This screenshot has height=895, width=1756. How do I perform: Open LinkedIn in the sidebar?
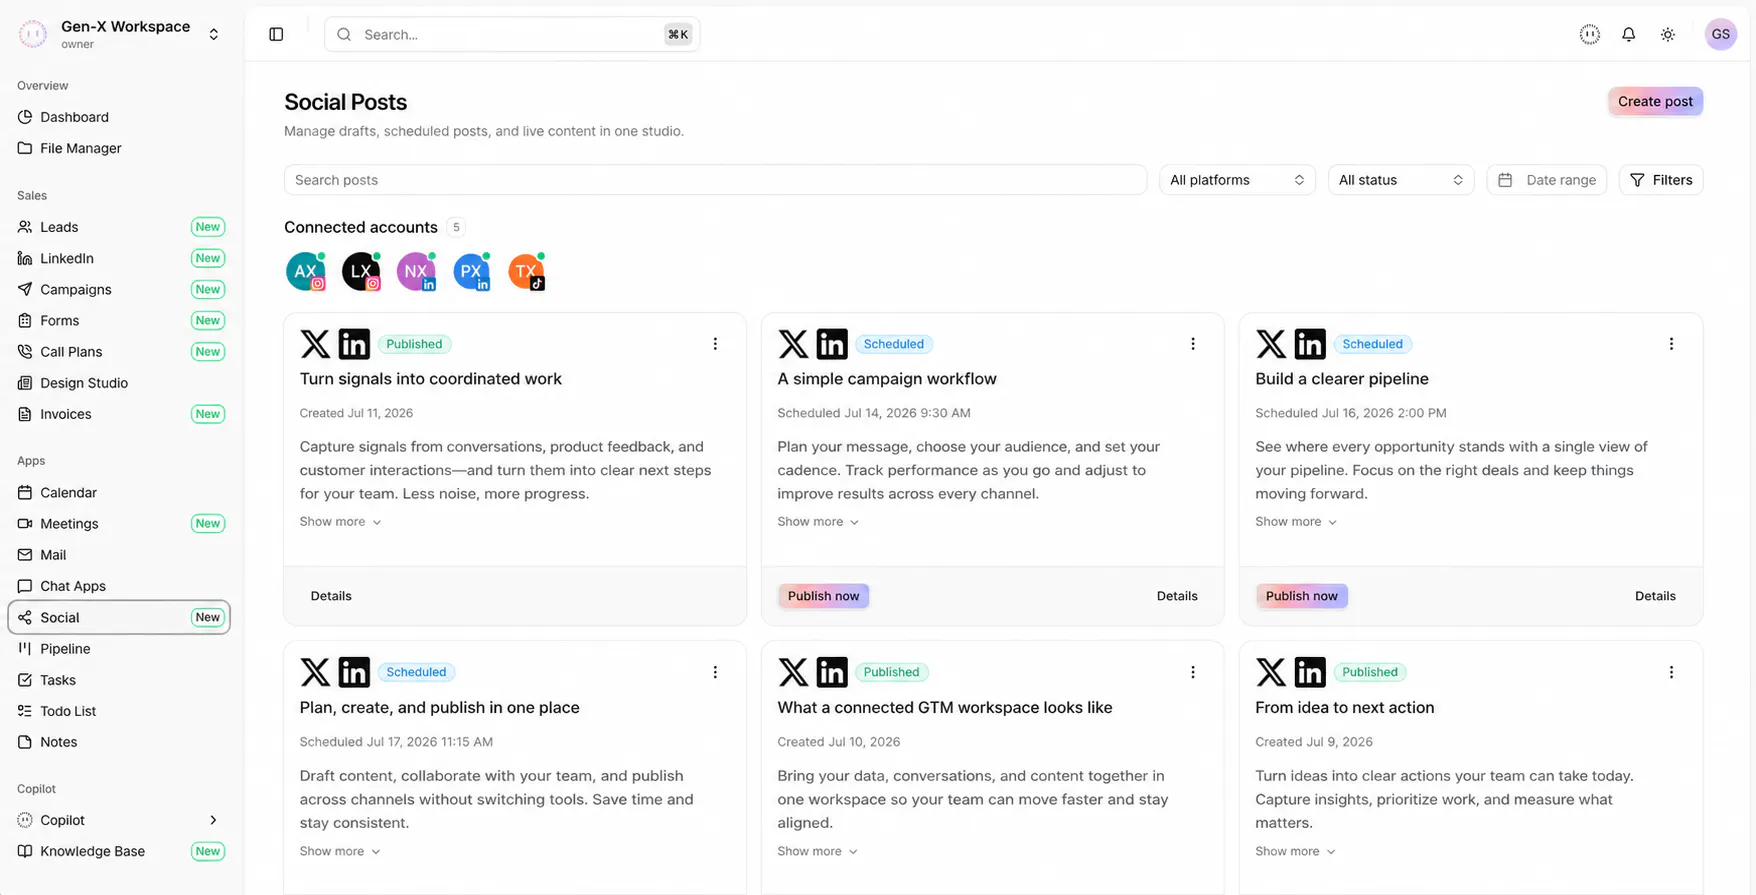click(119, 258)
